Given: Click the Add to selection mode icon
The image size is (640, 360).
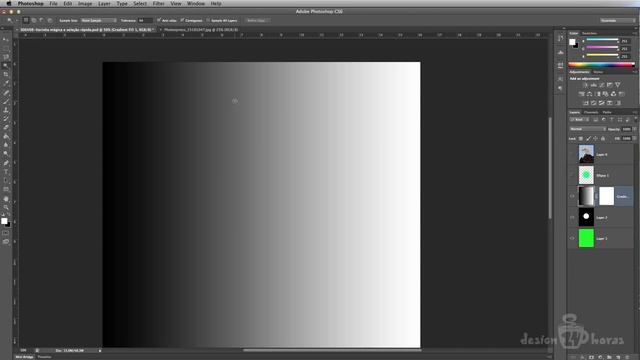Looking at the screenshot, I should pyautogui.click(x=34, y=20).
